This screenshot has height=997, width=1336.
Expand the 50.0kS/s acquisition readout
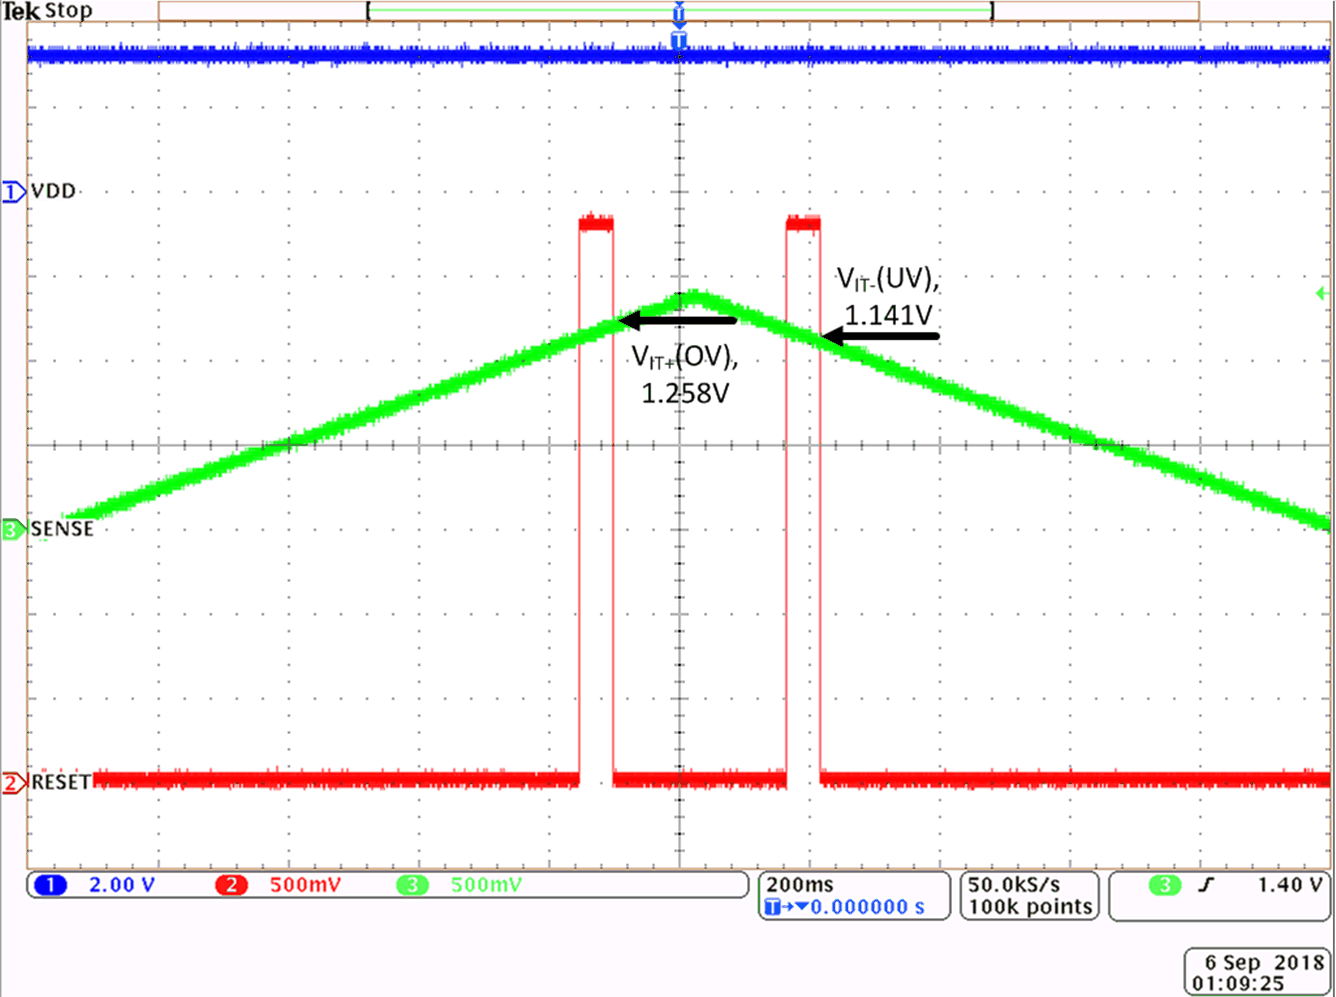click(1013, 884)
